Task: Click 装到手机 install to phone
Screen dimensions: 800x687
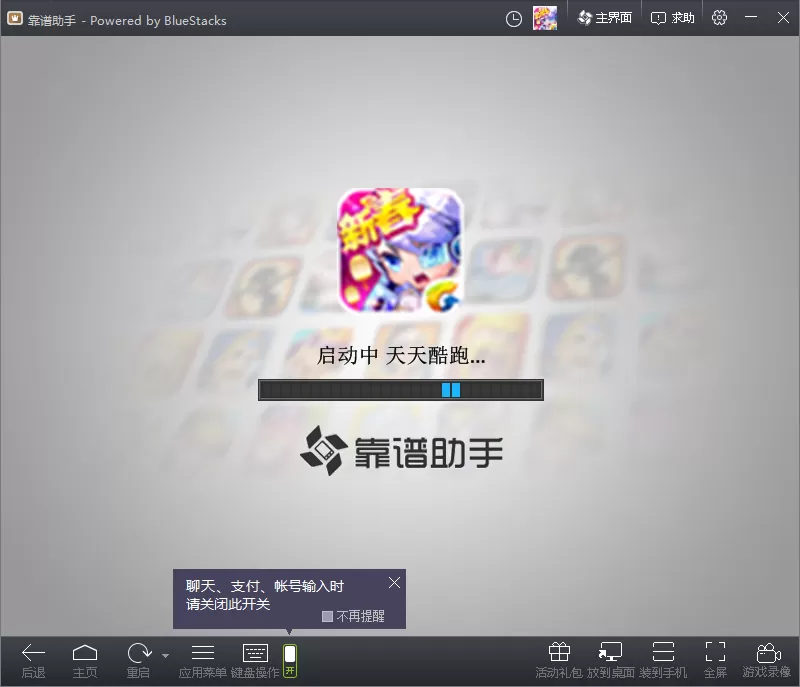Action: (663, 660)
